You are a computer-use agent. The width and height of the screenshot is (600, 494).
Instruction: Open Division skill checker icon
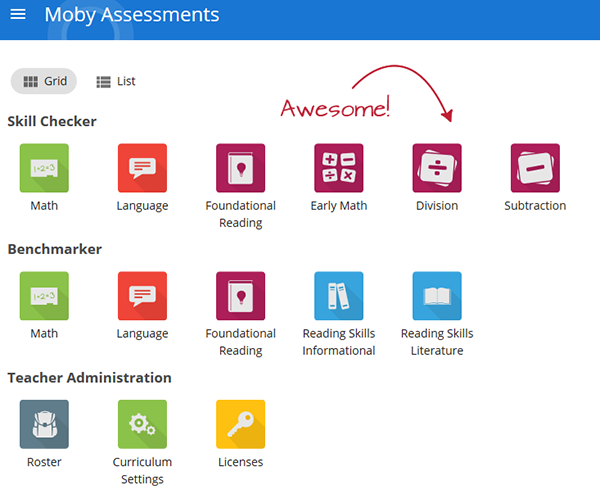[437, 168]
